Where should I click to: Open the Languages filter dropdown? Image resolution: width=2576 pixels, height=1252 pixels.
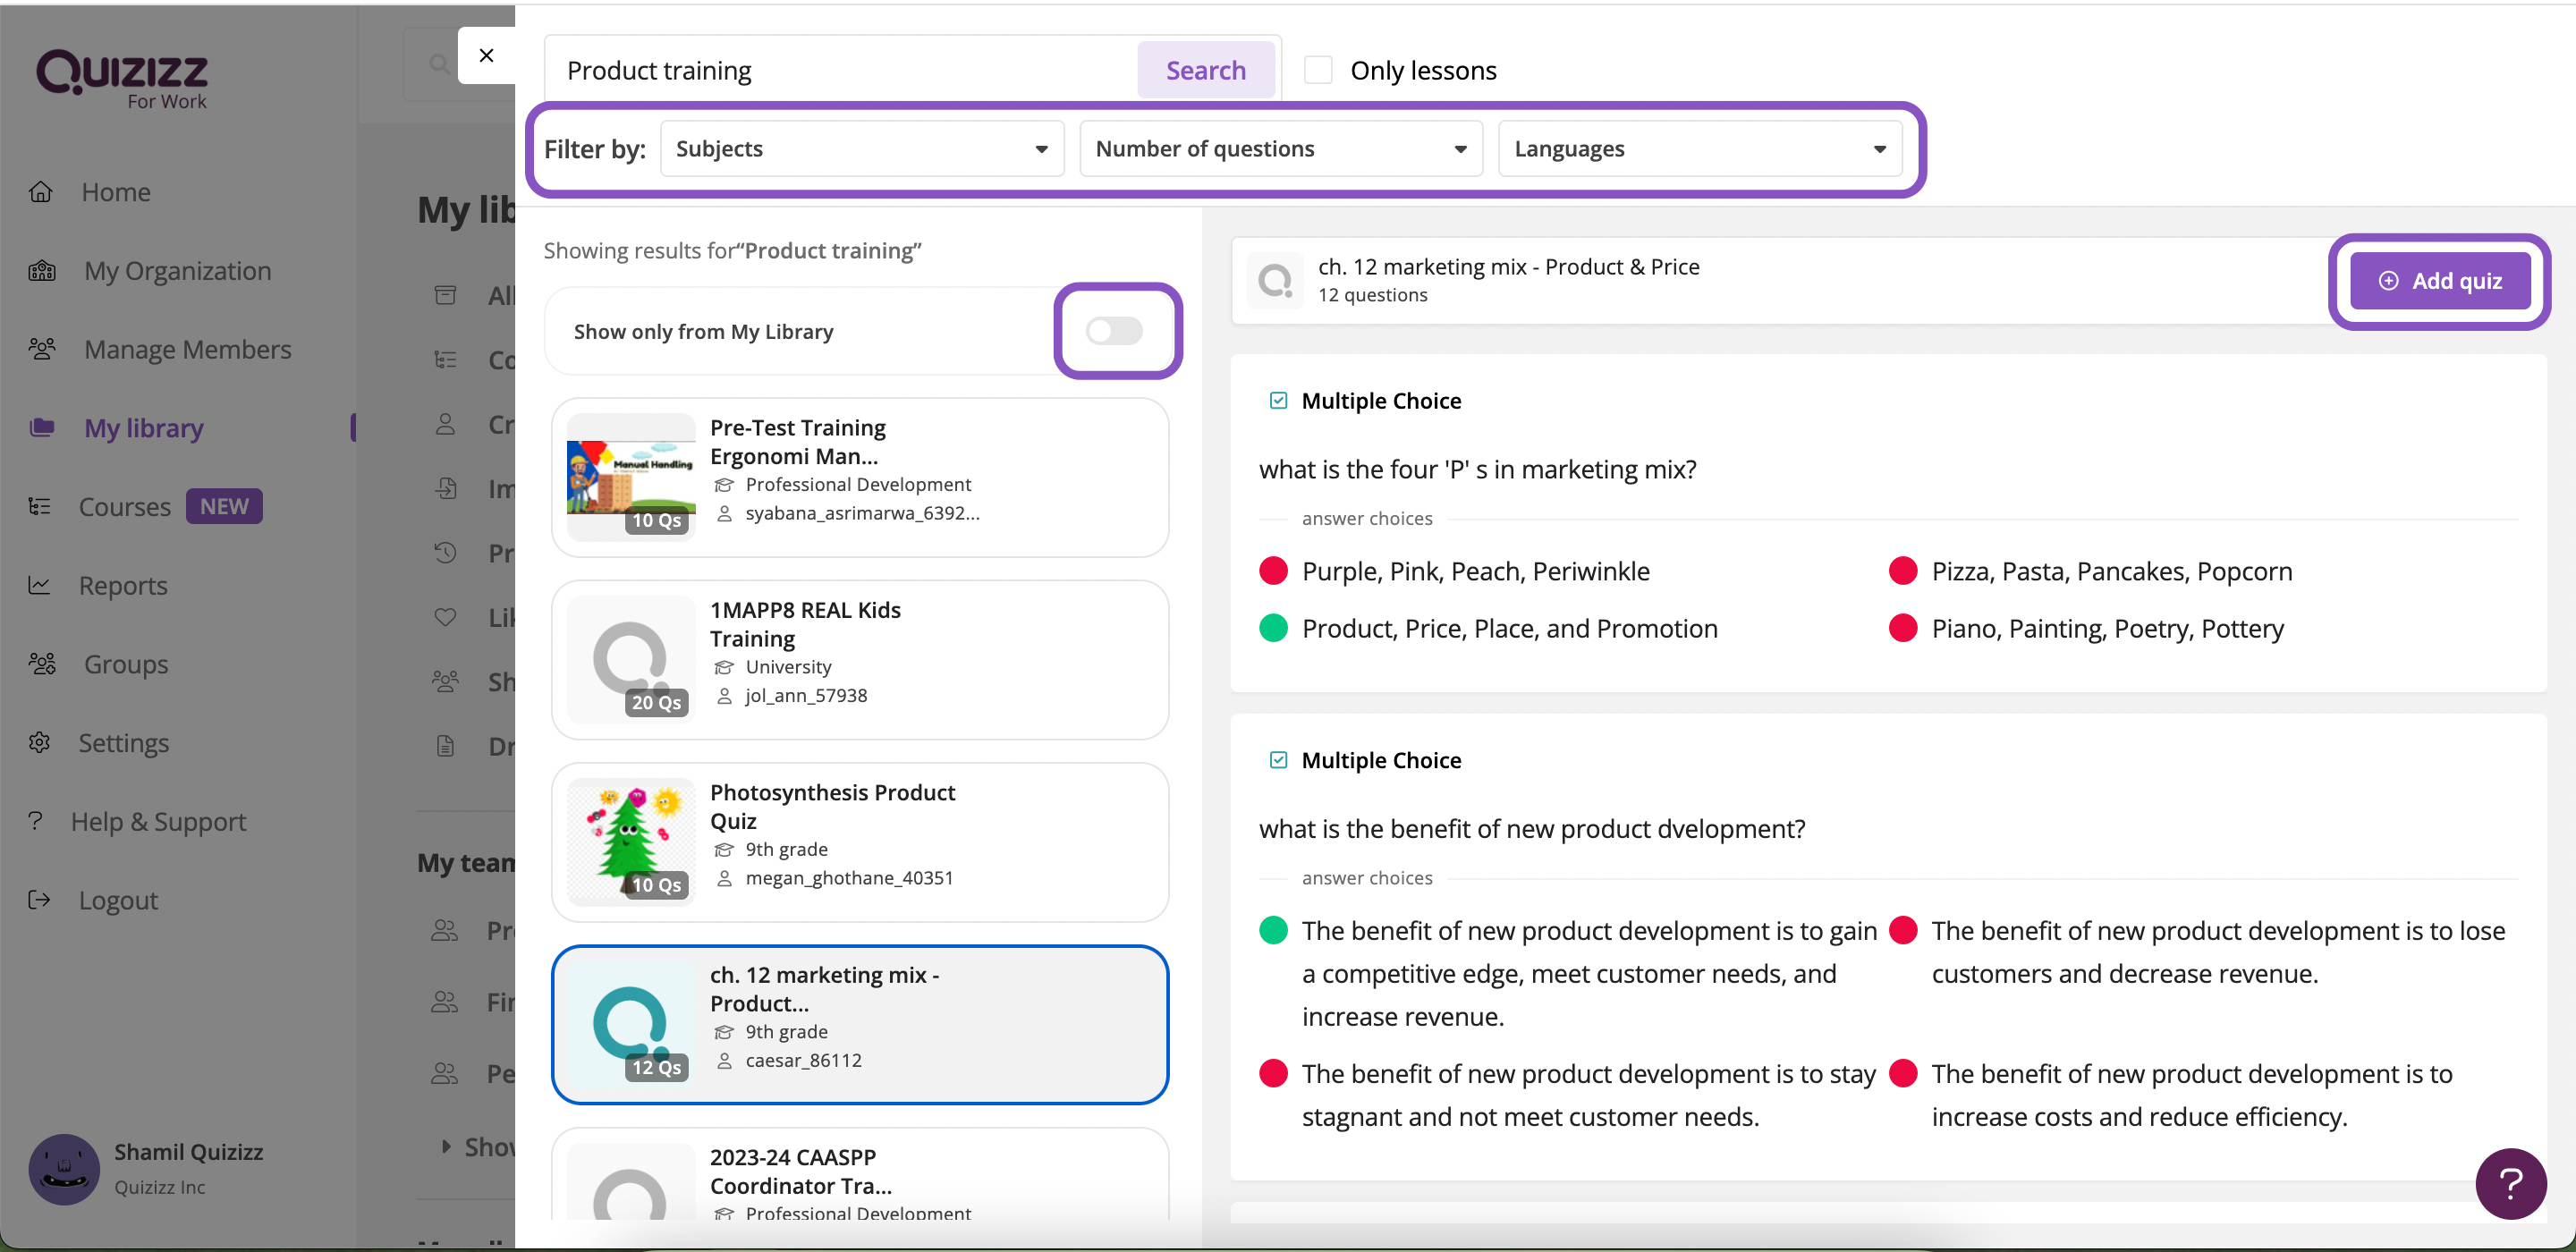(x=1699, y=149)
